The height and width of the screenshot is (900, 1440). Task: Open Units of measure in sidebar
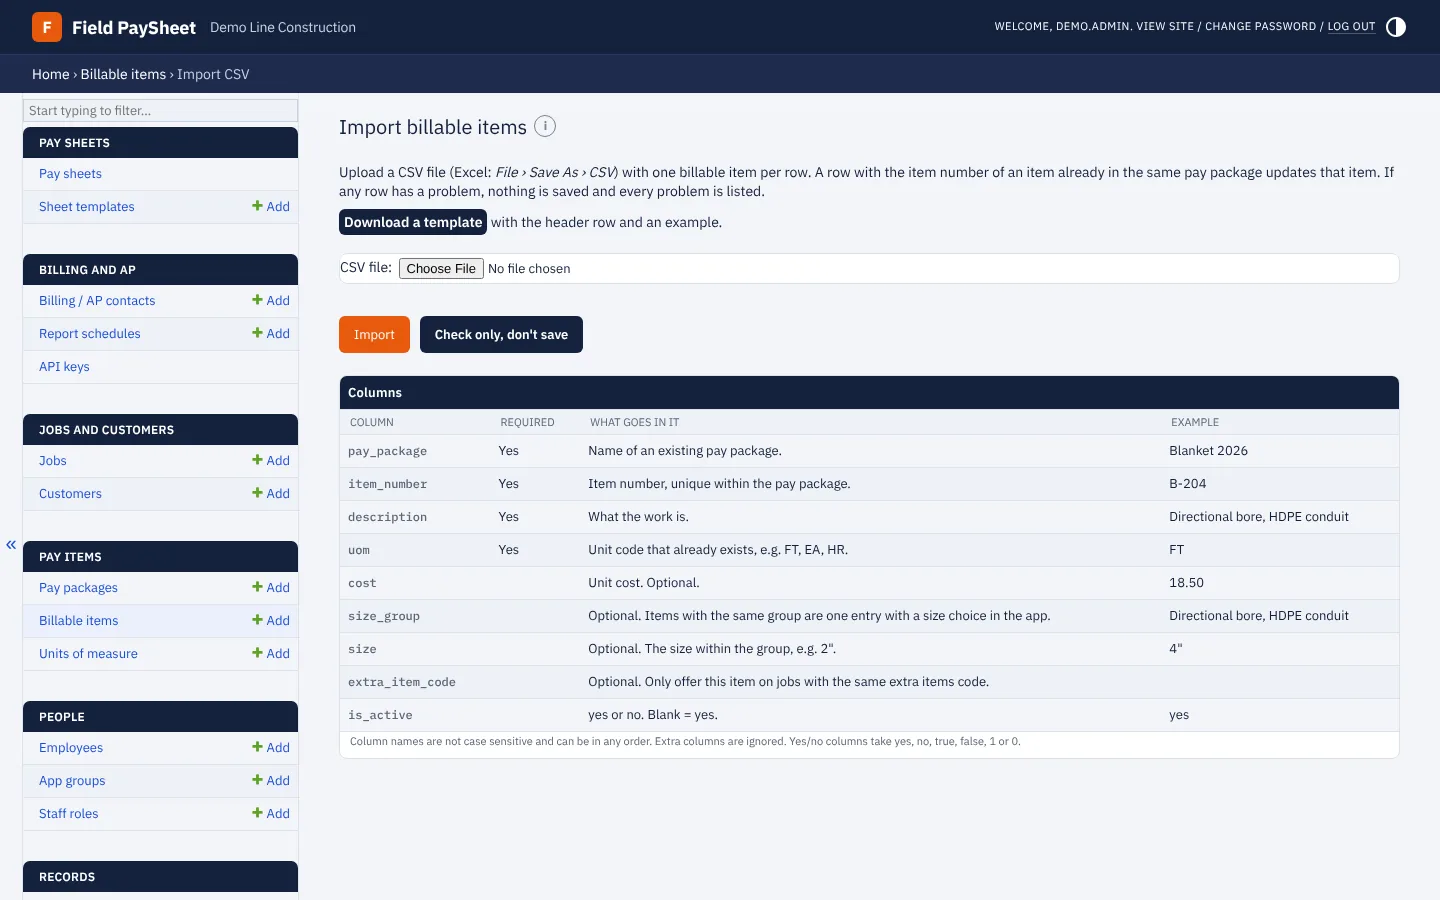coord(88,654)
